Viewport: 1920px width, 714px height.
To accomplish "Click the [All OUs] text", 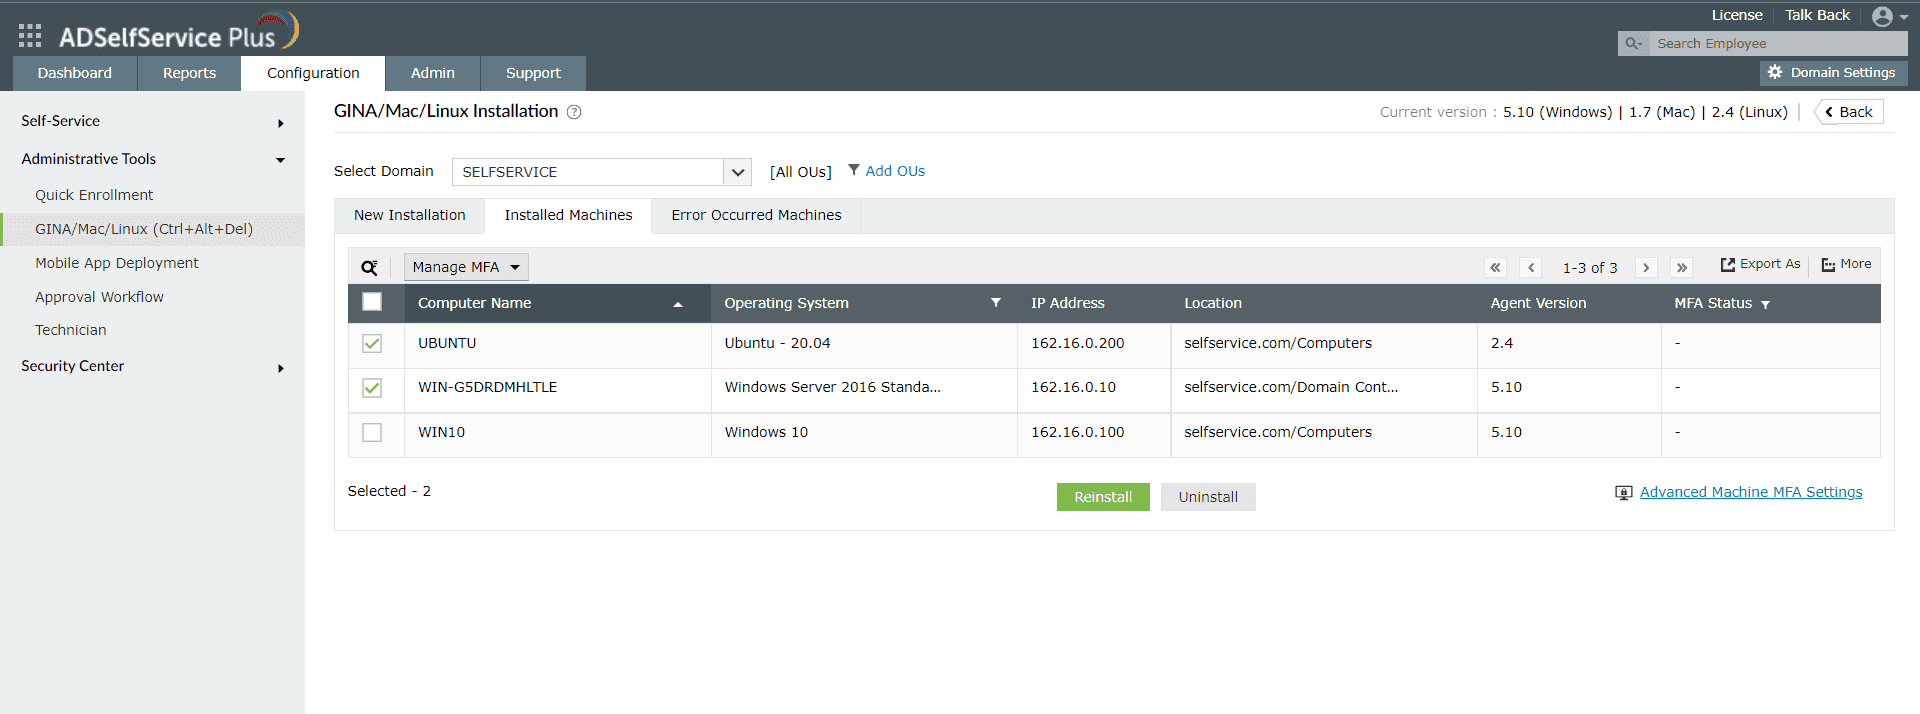I will [800, 172].
